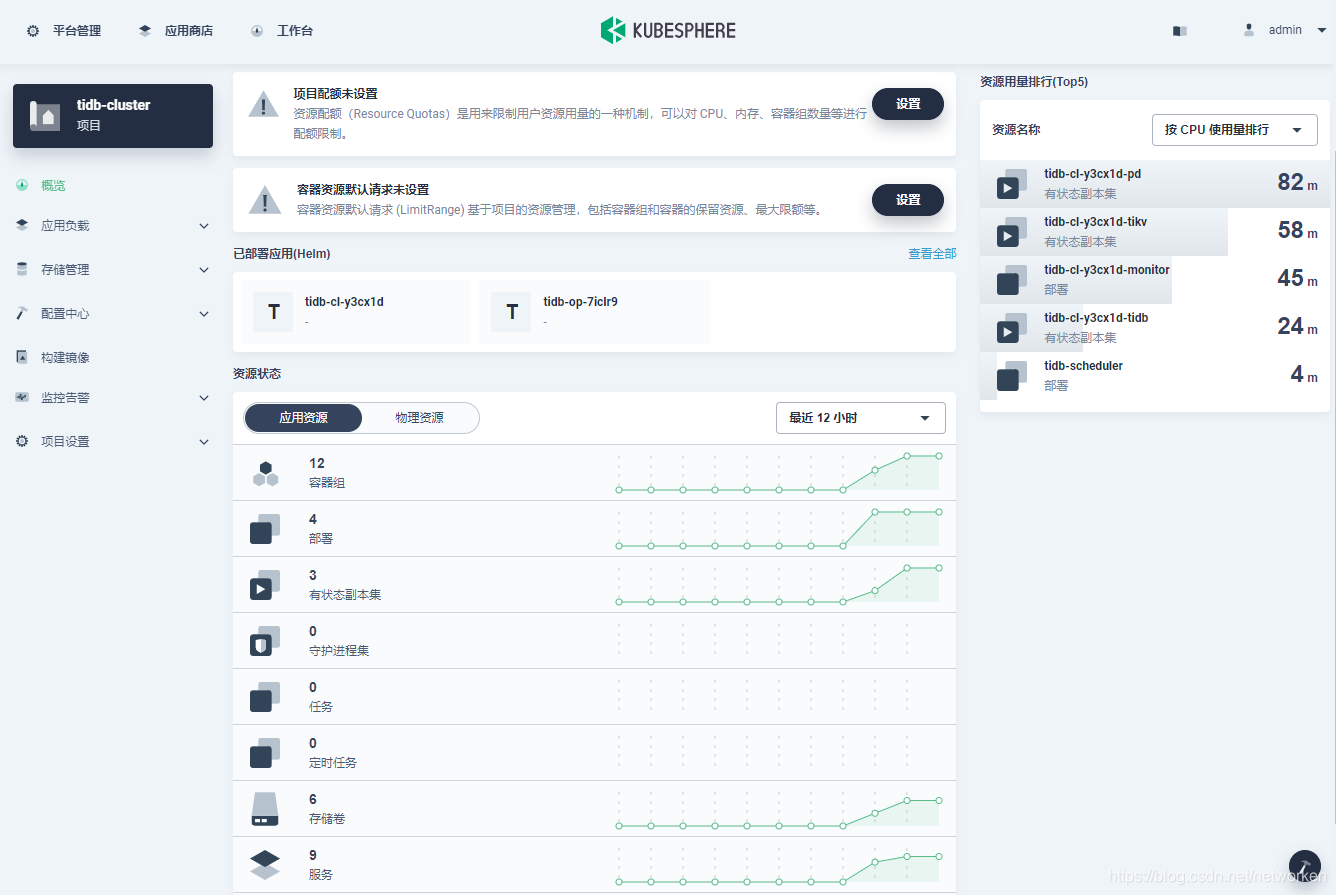Click the 部署 resource row icon
Image resolution: width=1336 pixels, height=895 pixels.
[x=264, y=529]
